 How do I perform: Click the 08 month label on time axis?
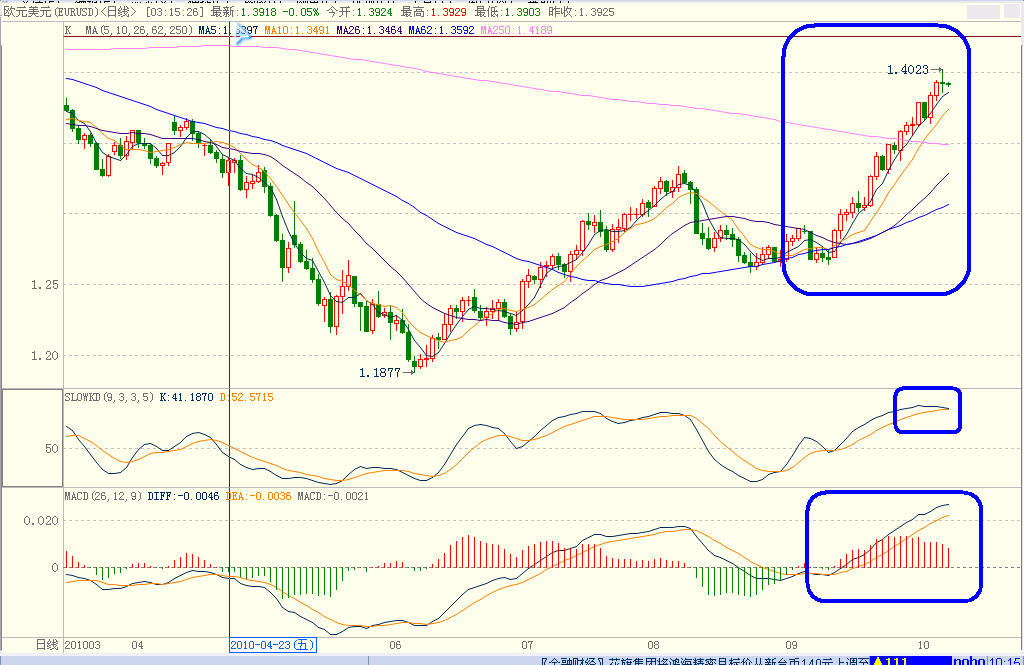tap(653, 645)
